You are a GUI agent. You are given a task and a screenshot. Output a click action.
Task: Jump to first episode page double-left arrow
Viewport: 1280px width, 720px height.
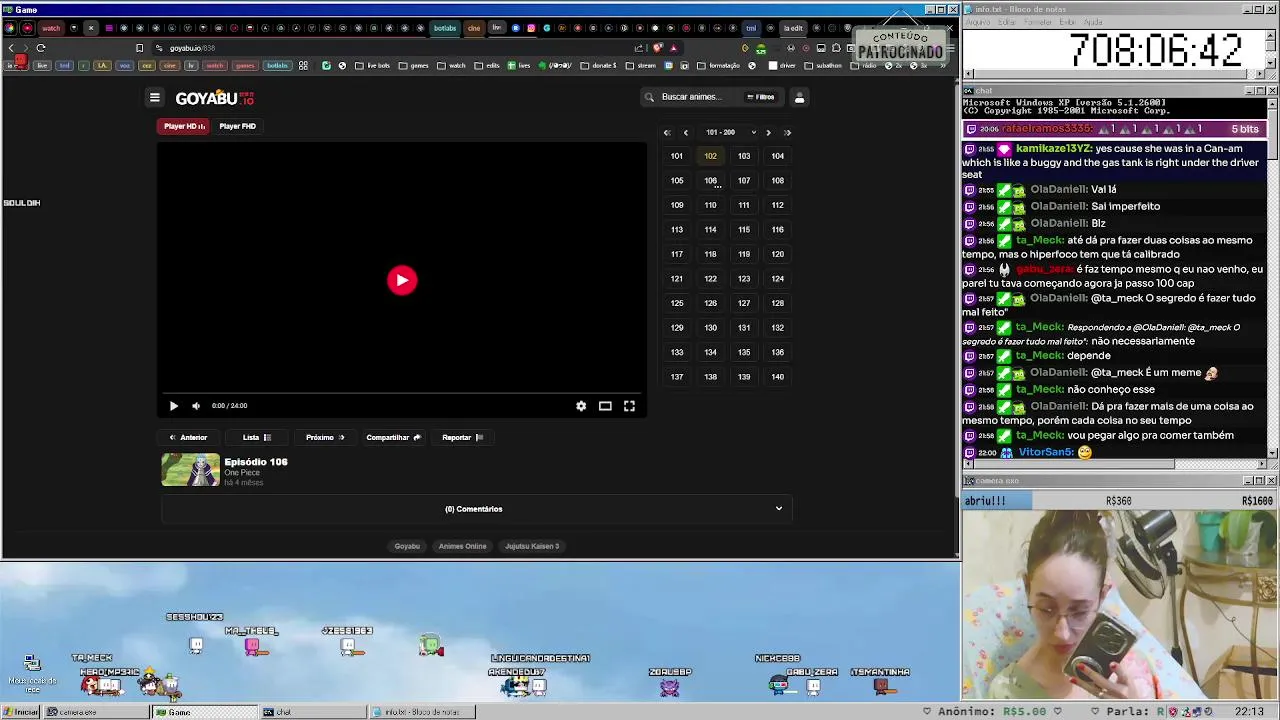click(x=667, y=132)
